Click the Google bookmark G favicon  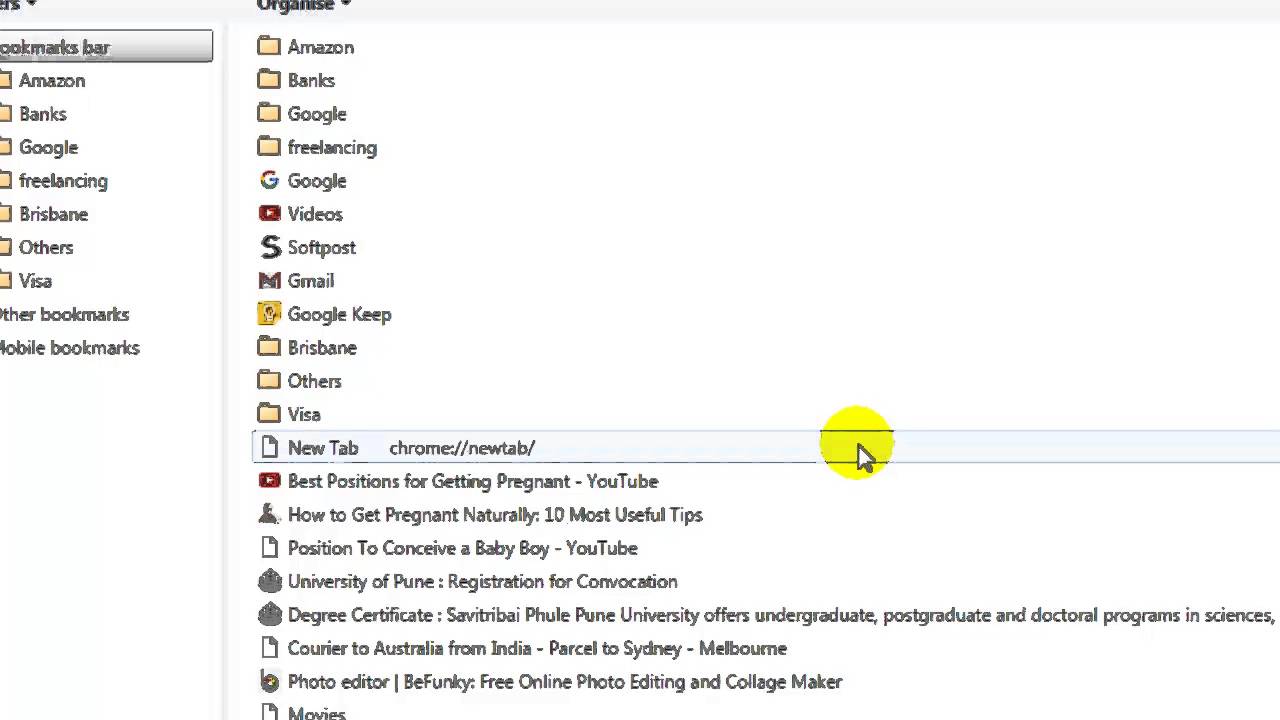269,180
